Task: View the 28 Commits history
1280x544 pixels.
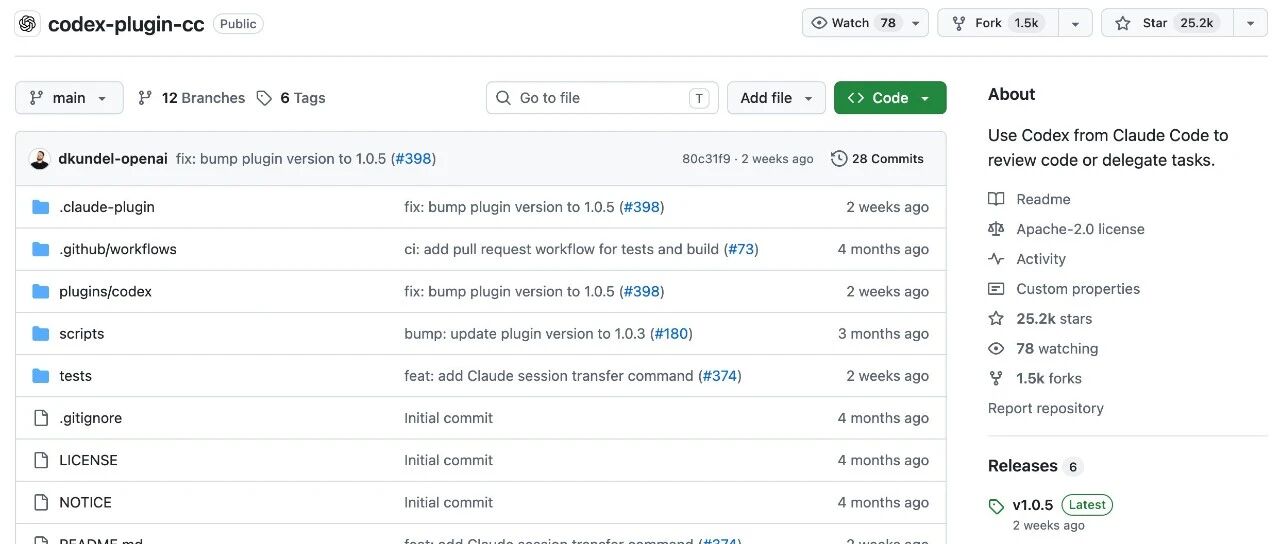Action: pyautogui.click(x=878, y=159)
